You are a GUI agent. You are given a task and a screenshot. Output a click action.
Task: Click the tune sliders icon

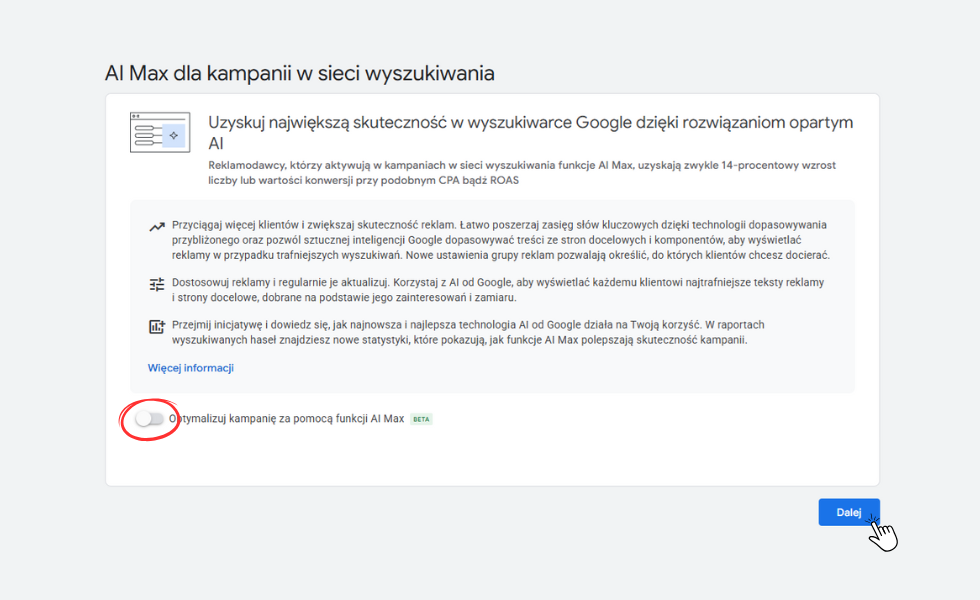coord(156,284)
